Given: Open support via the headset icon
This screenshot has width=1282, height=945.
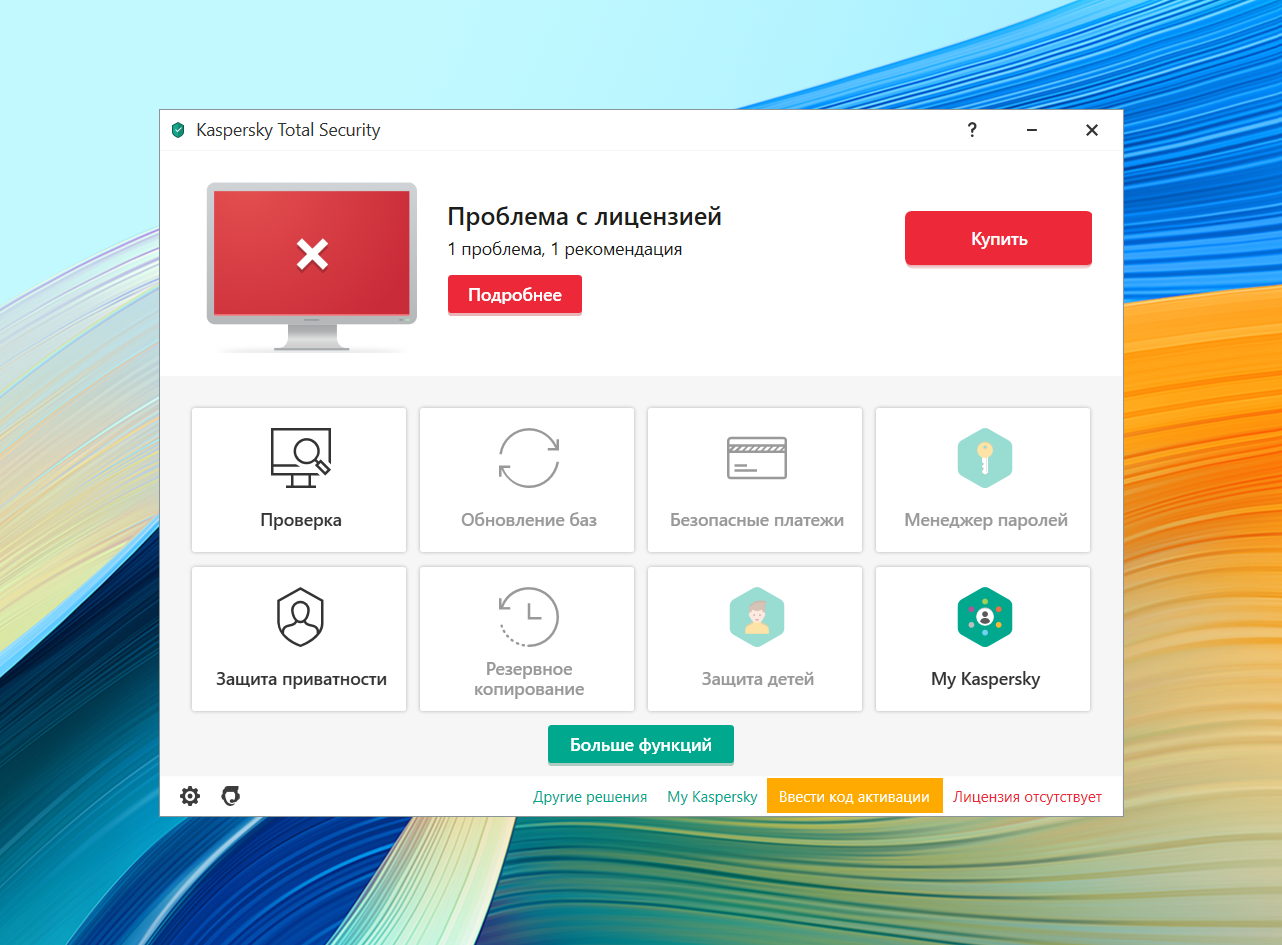Looking at the screenshot, I should point(231,796).
